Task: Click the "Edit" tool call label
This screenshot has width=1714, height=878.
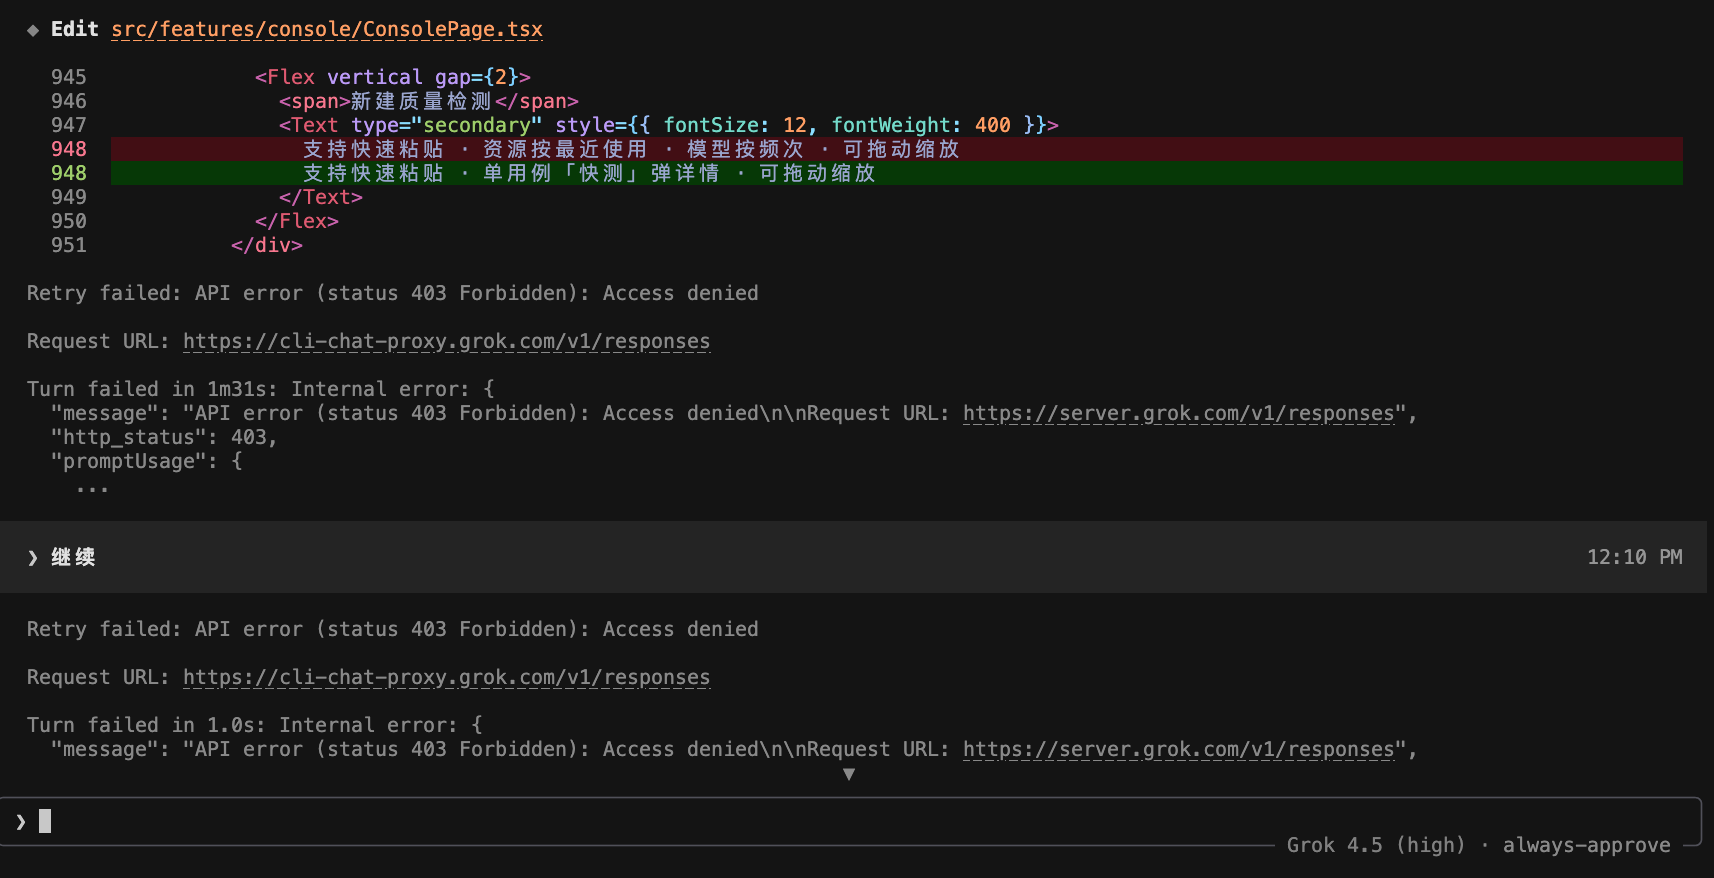Action: pos(75,29)
